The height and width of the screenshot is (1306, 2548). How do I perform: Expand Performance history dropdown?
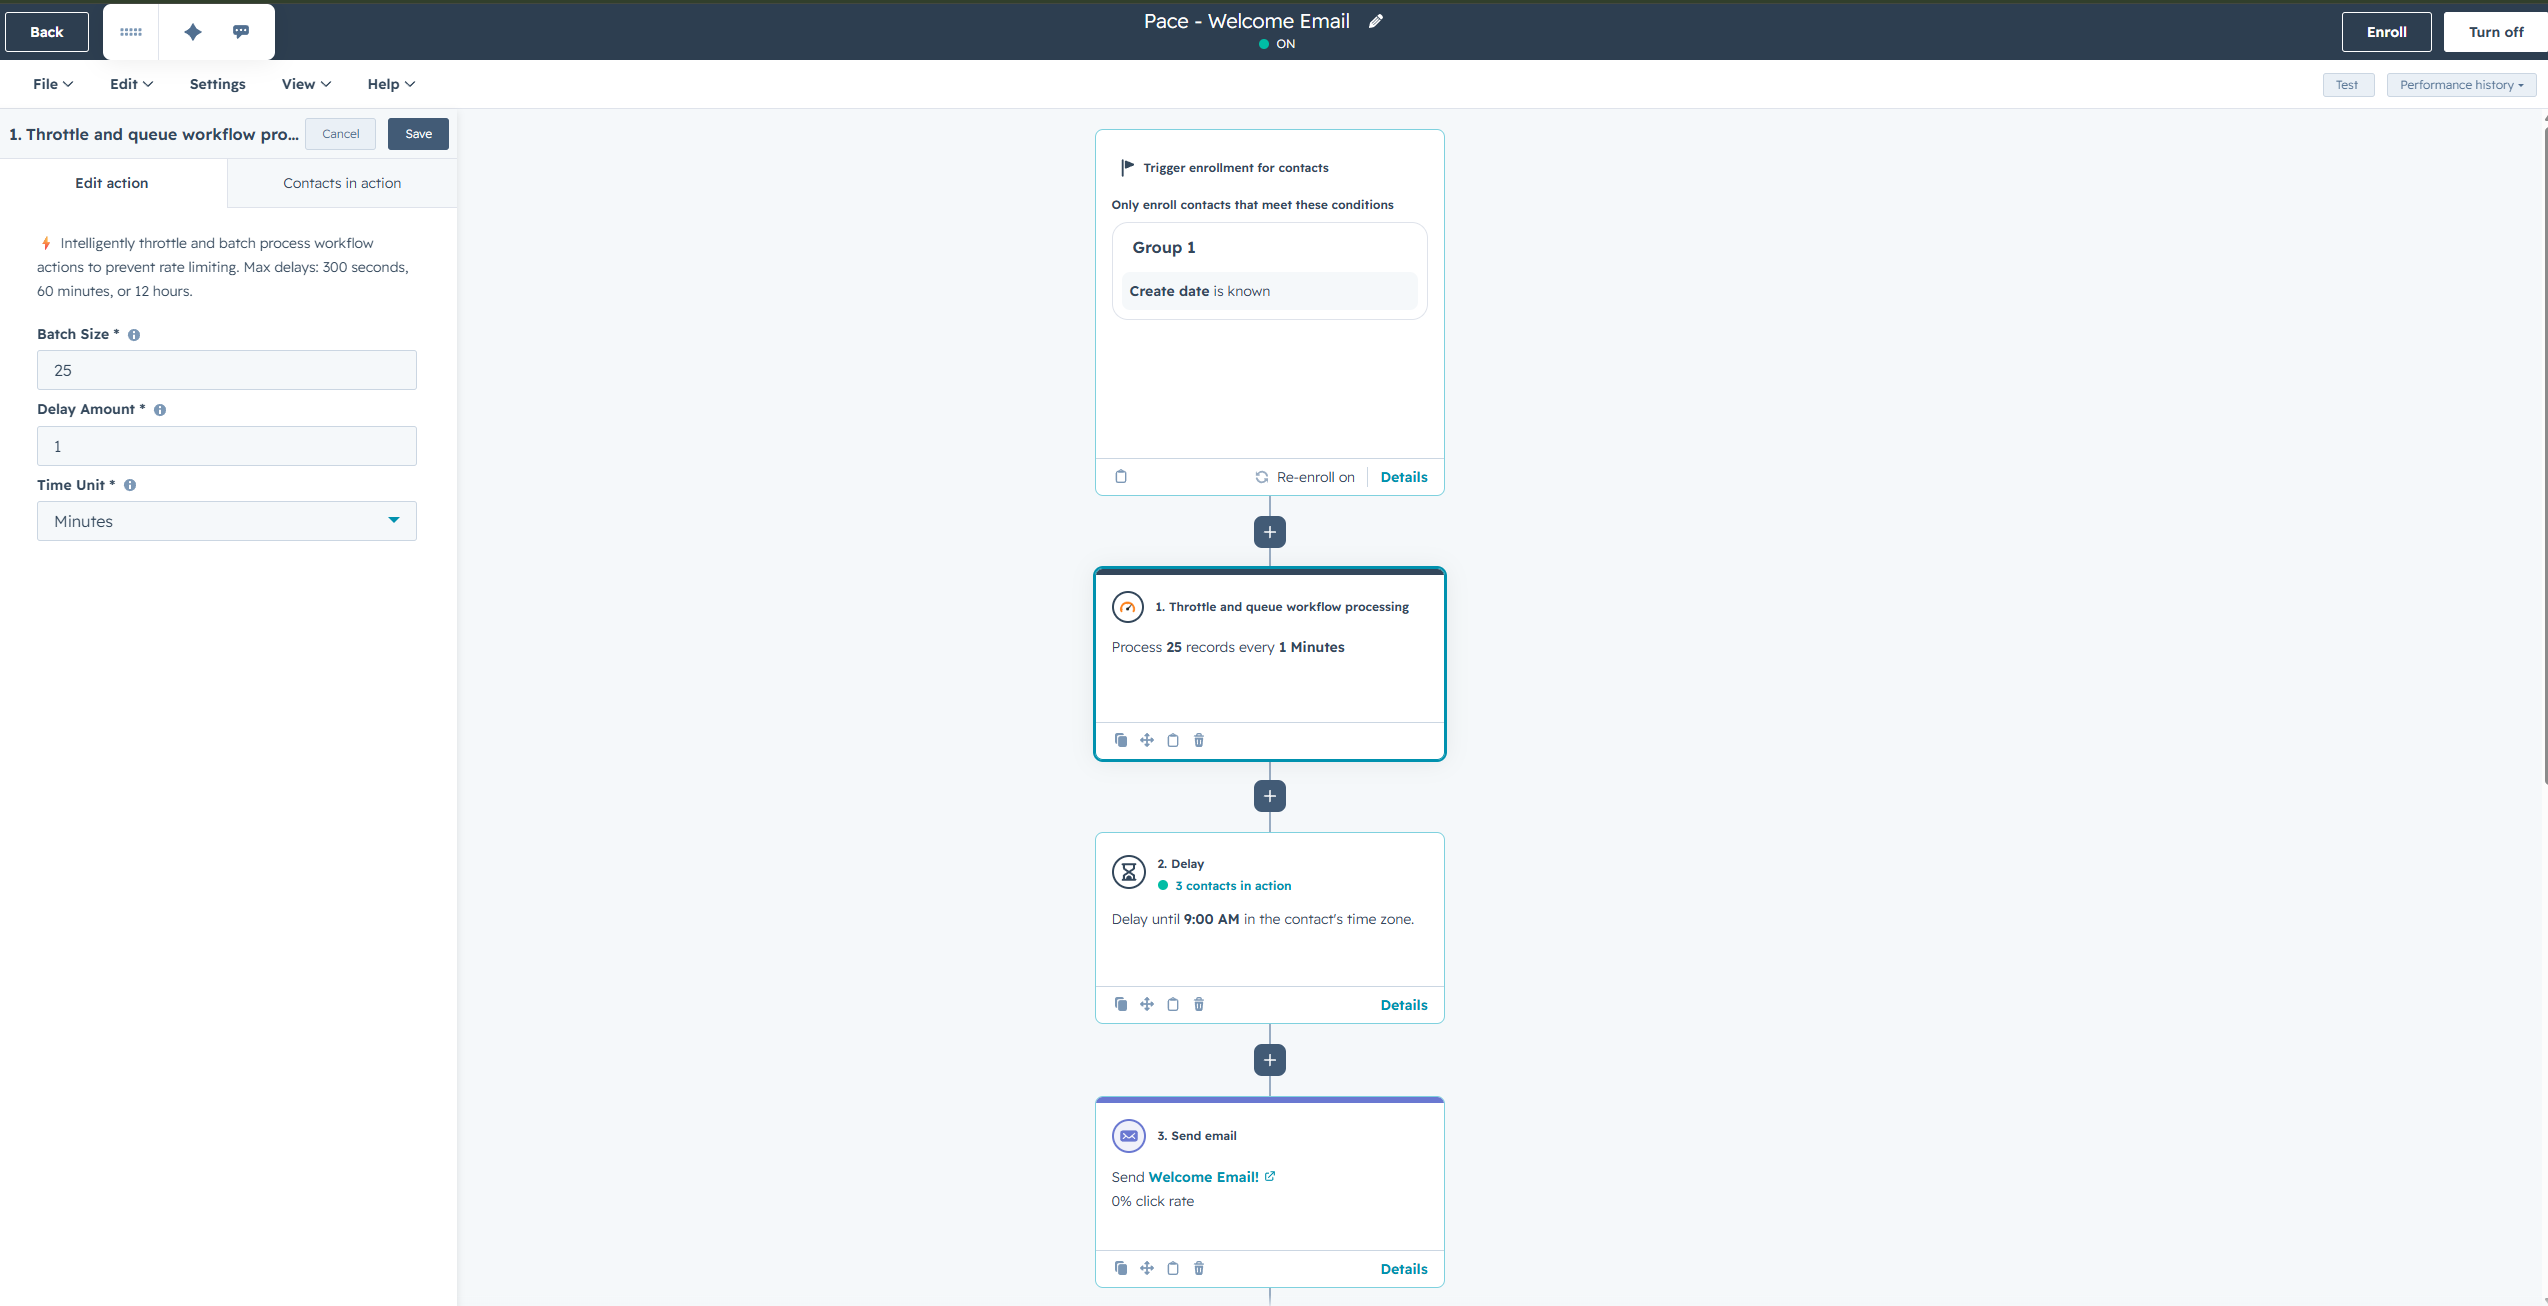[2461, 85]
